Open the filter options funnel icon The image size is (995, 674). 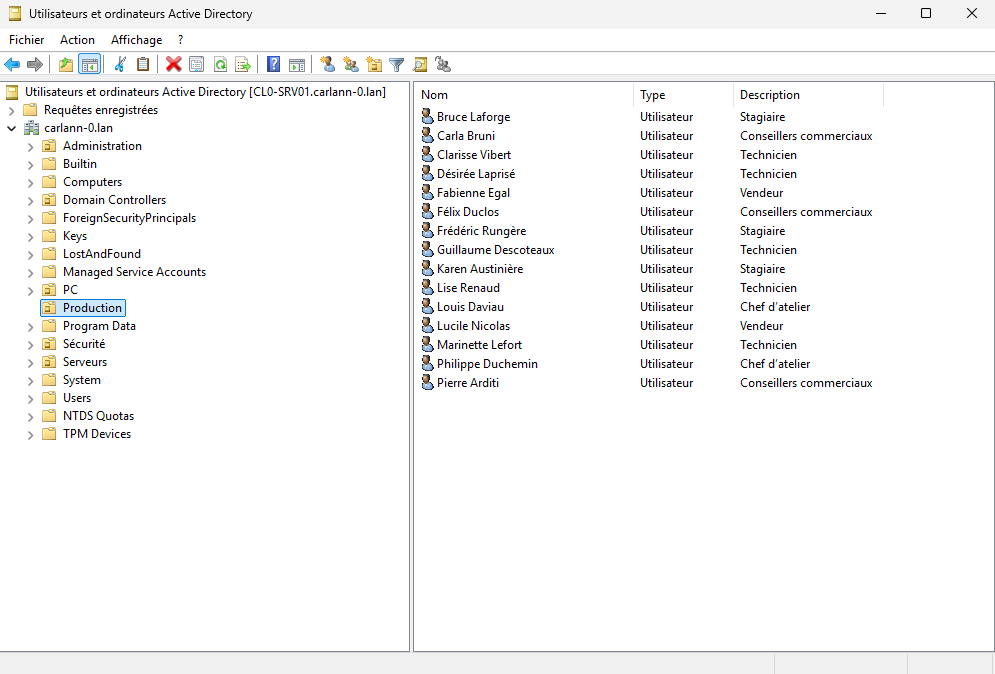pyautogui.click(x=397, y=64)
